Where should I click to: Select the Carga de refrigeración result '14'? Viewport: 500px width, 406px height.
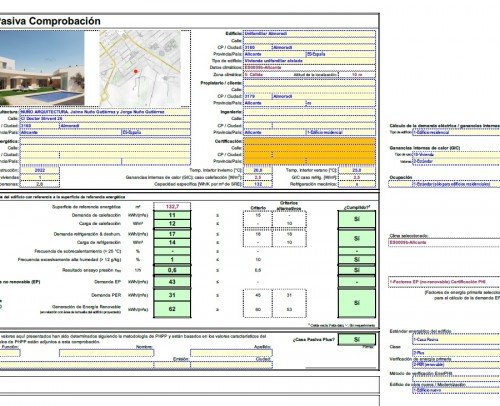(x=172, y=242)
